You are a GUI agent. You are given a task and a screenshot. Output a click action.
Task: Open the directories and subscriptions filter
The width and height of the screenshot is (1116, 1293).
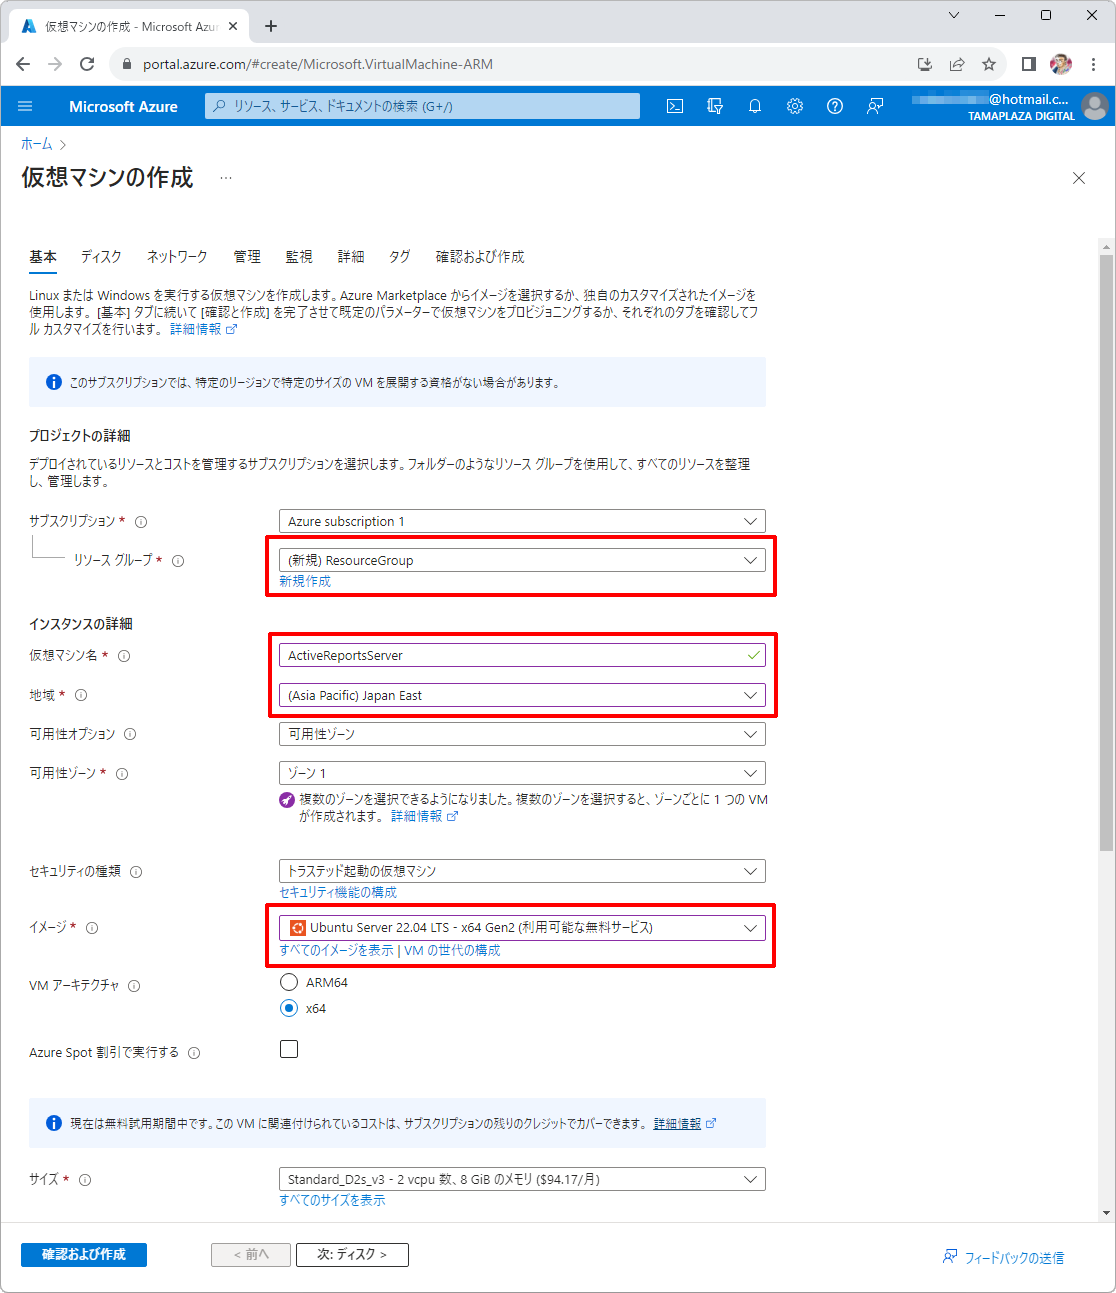click(715, 106)
